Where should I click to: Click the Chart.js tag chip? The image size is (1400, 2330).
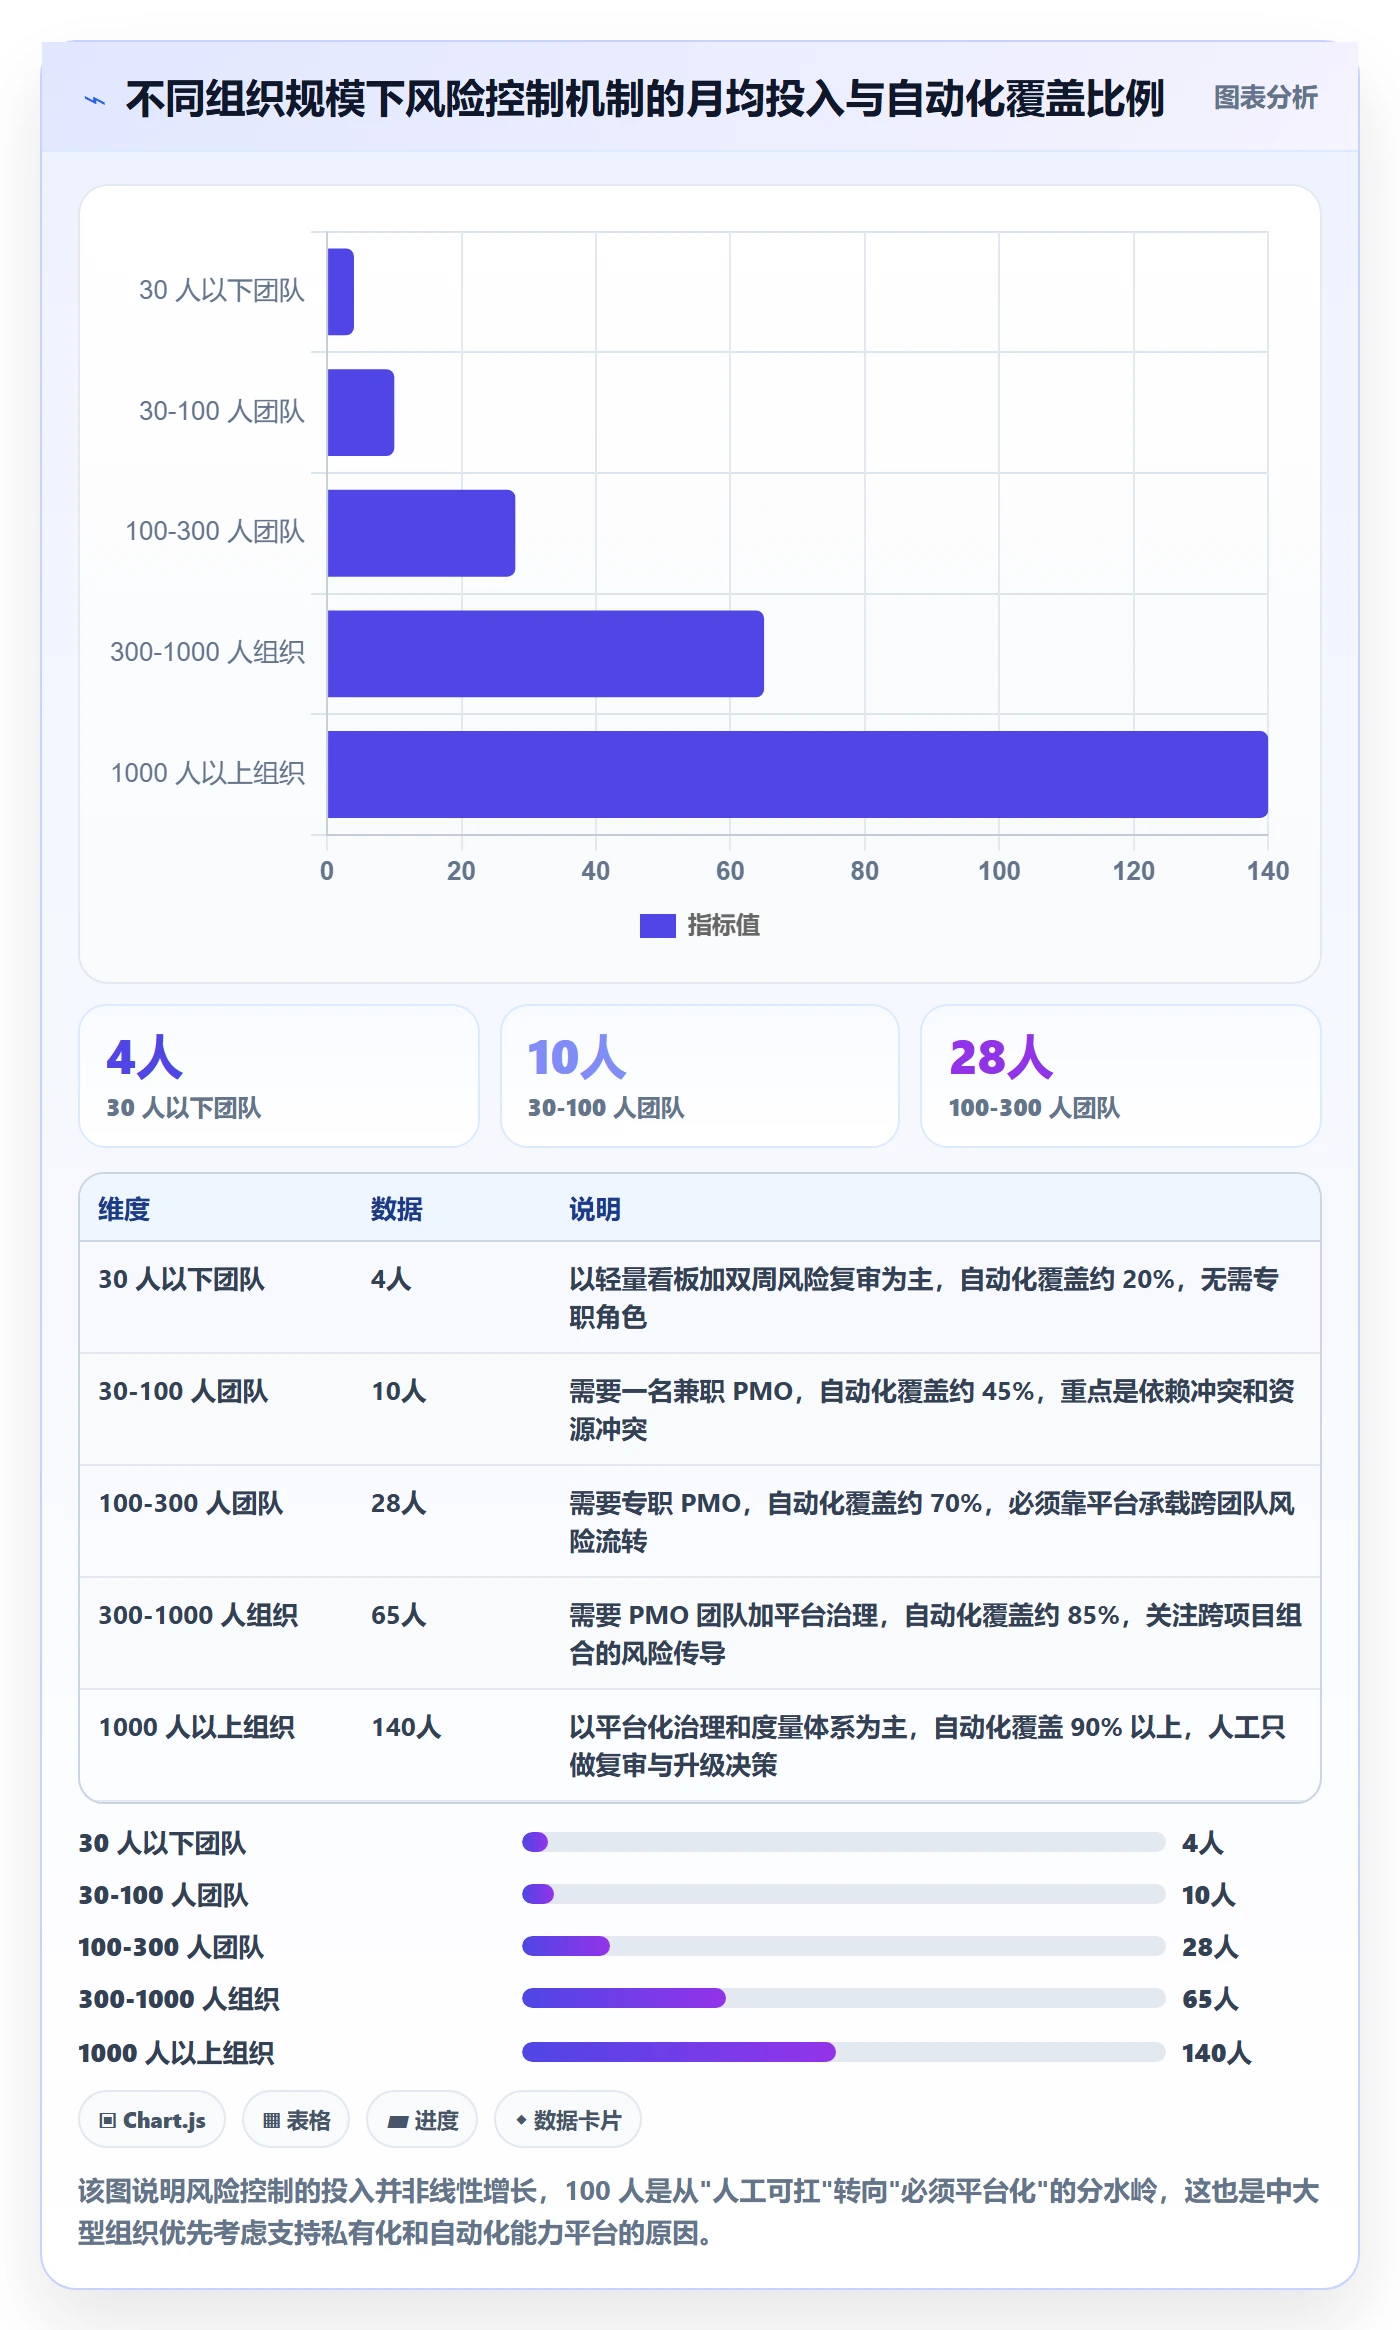[152, 2119]
